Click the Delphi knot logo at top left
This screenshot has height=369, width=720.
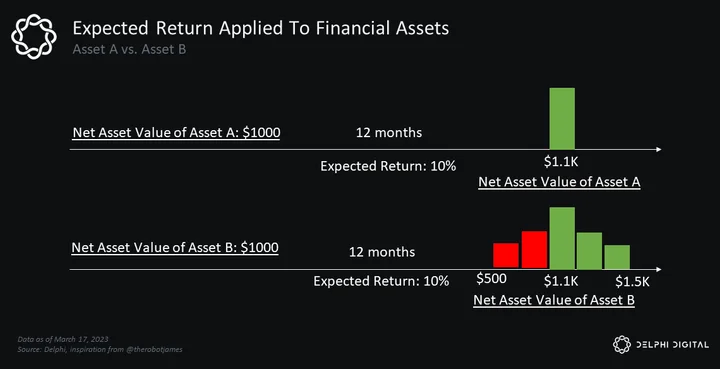[34, 37]
